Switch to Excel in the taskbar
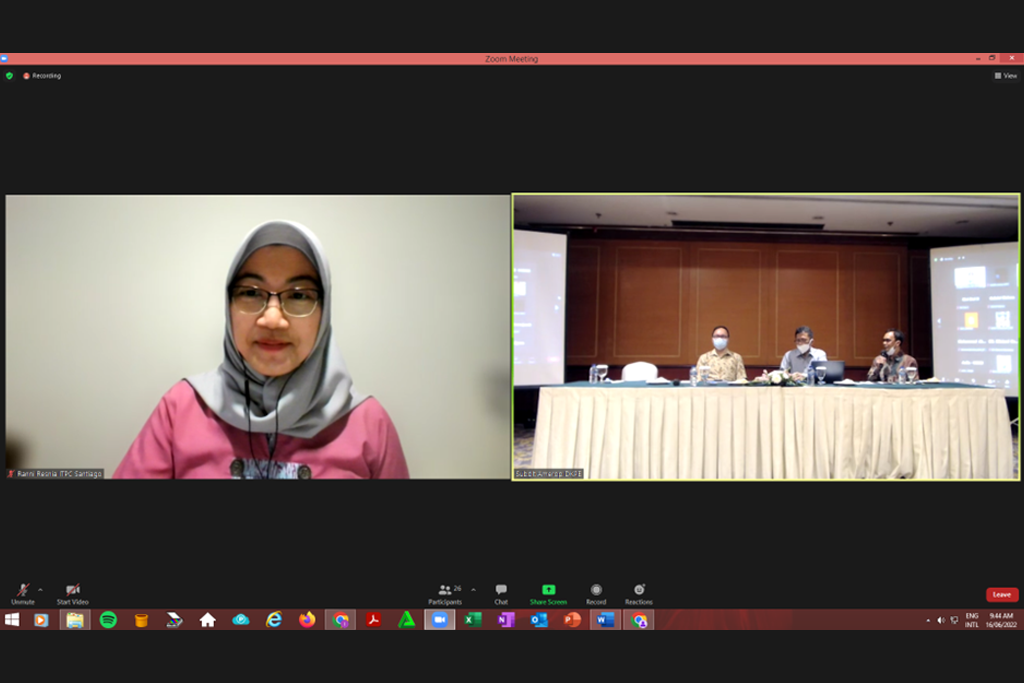1024x683 pixels. (x=472, y=620)
